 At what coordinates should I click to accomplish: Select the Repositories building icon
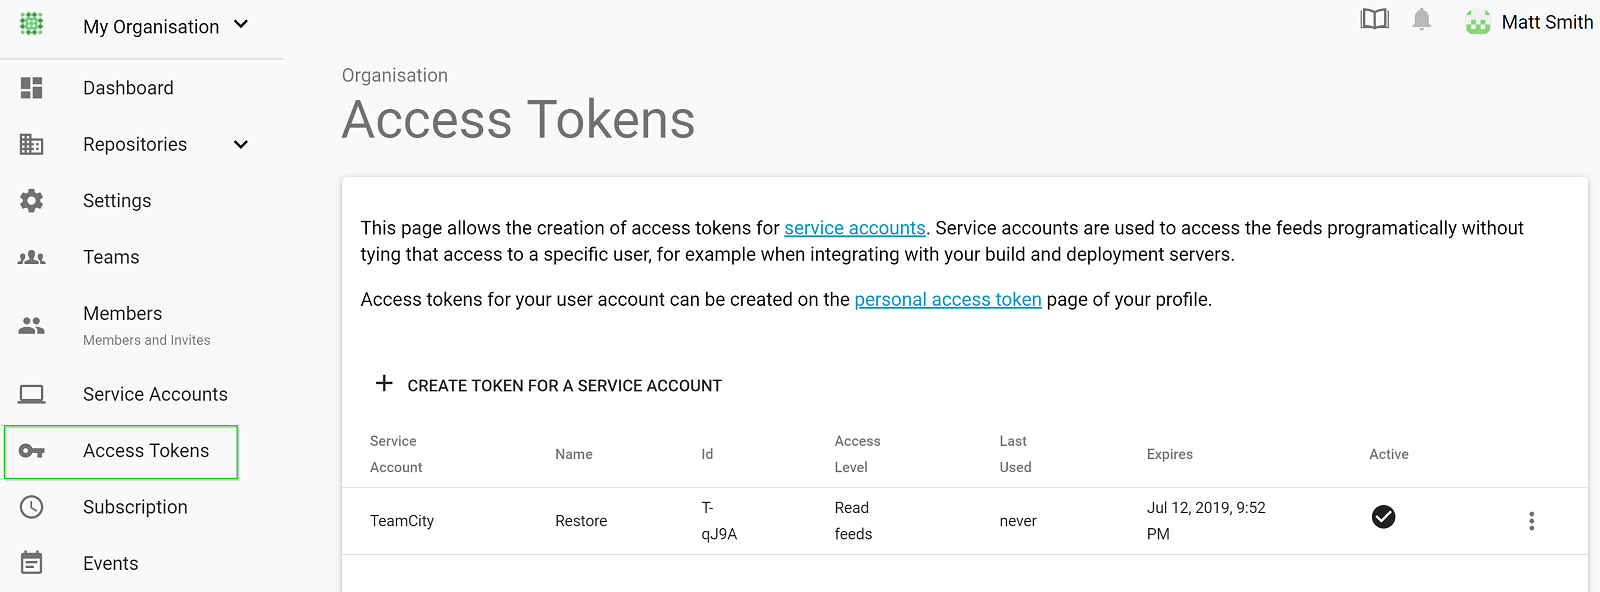(x=31, y=144)
